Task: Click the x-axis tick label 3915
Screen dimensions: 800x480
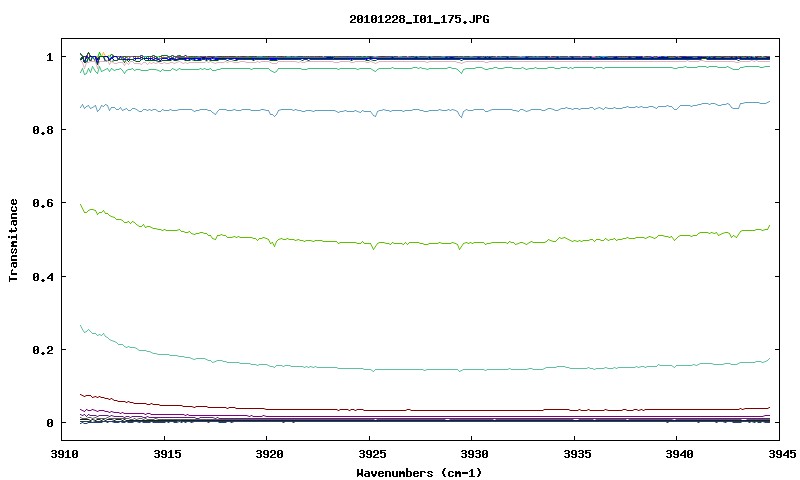Action: (x=167, y=454)
